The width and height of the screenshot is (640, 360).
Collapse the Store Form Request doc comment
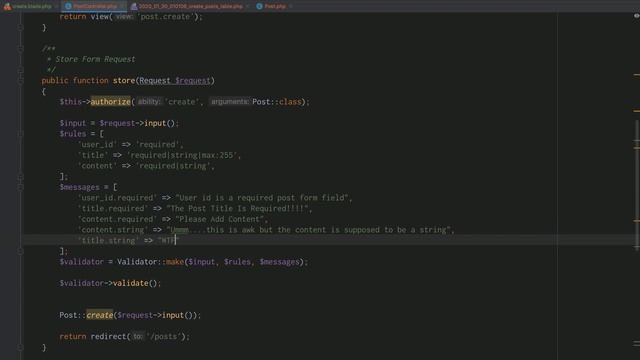tap(20, 49)
